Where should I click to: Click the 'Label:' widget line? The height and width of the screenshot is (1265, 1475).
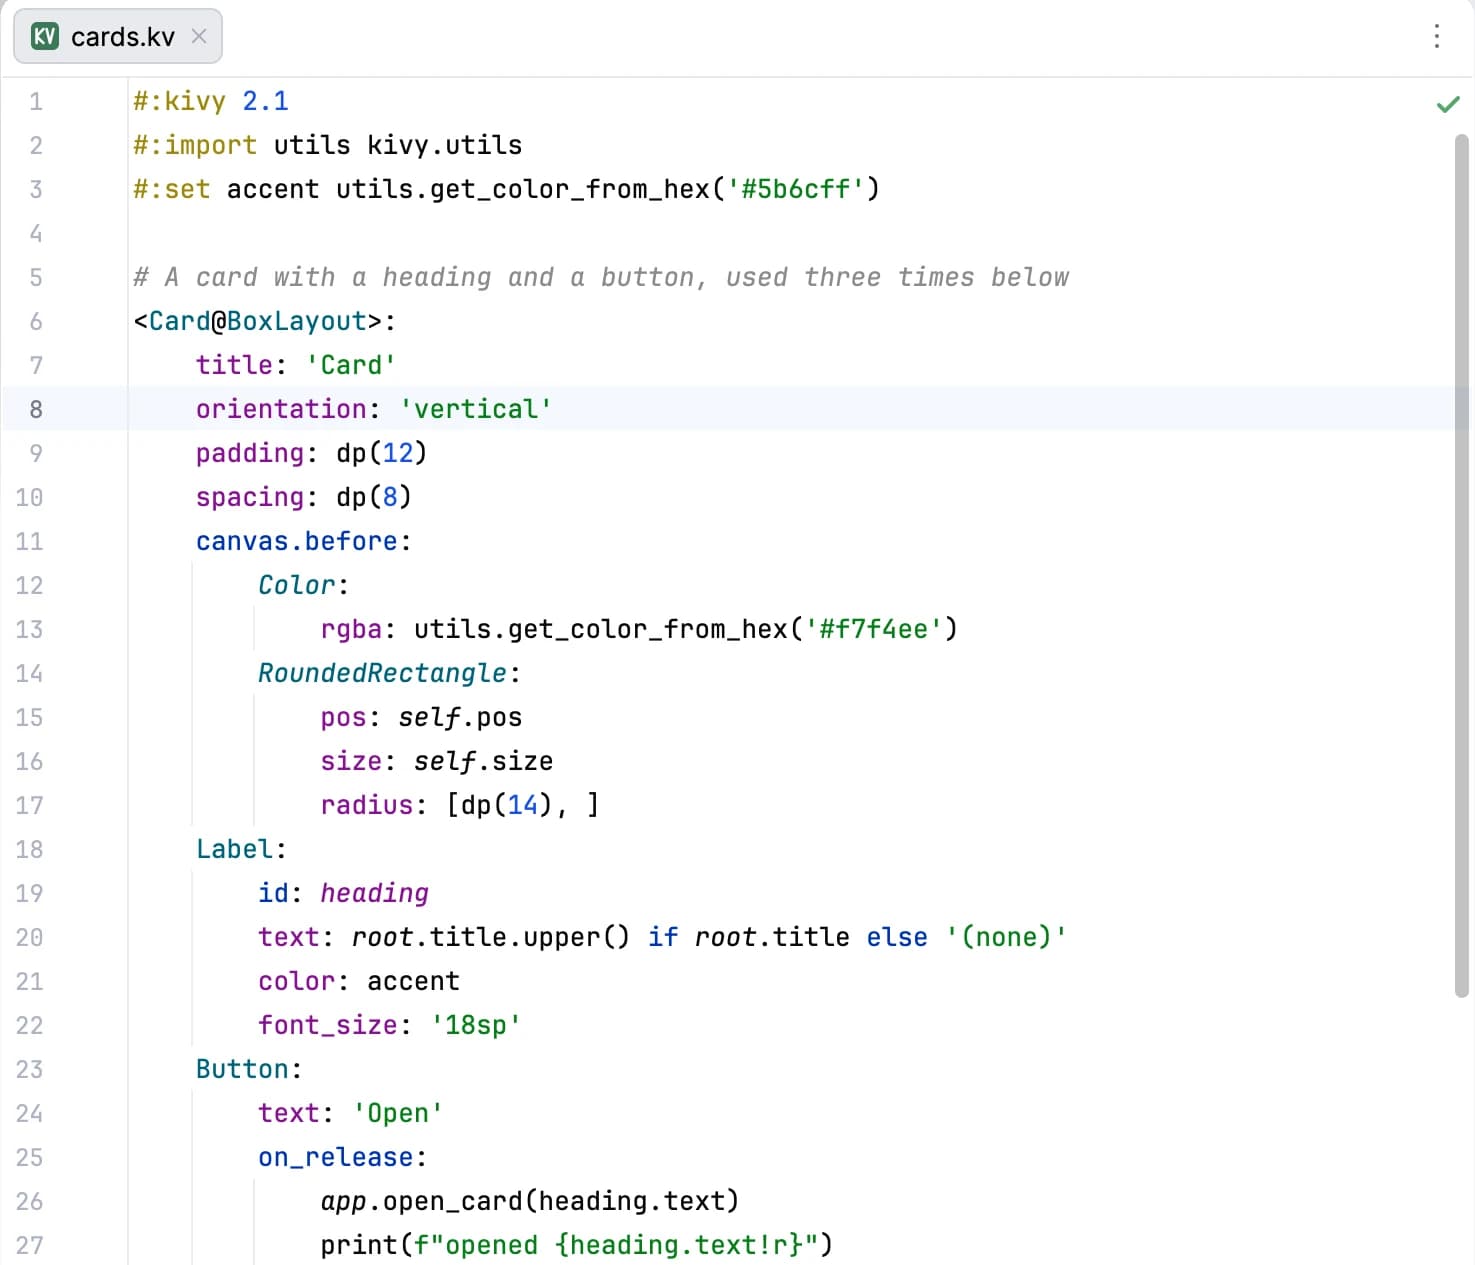point(242,849)
